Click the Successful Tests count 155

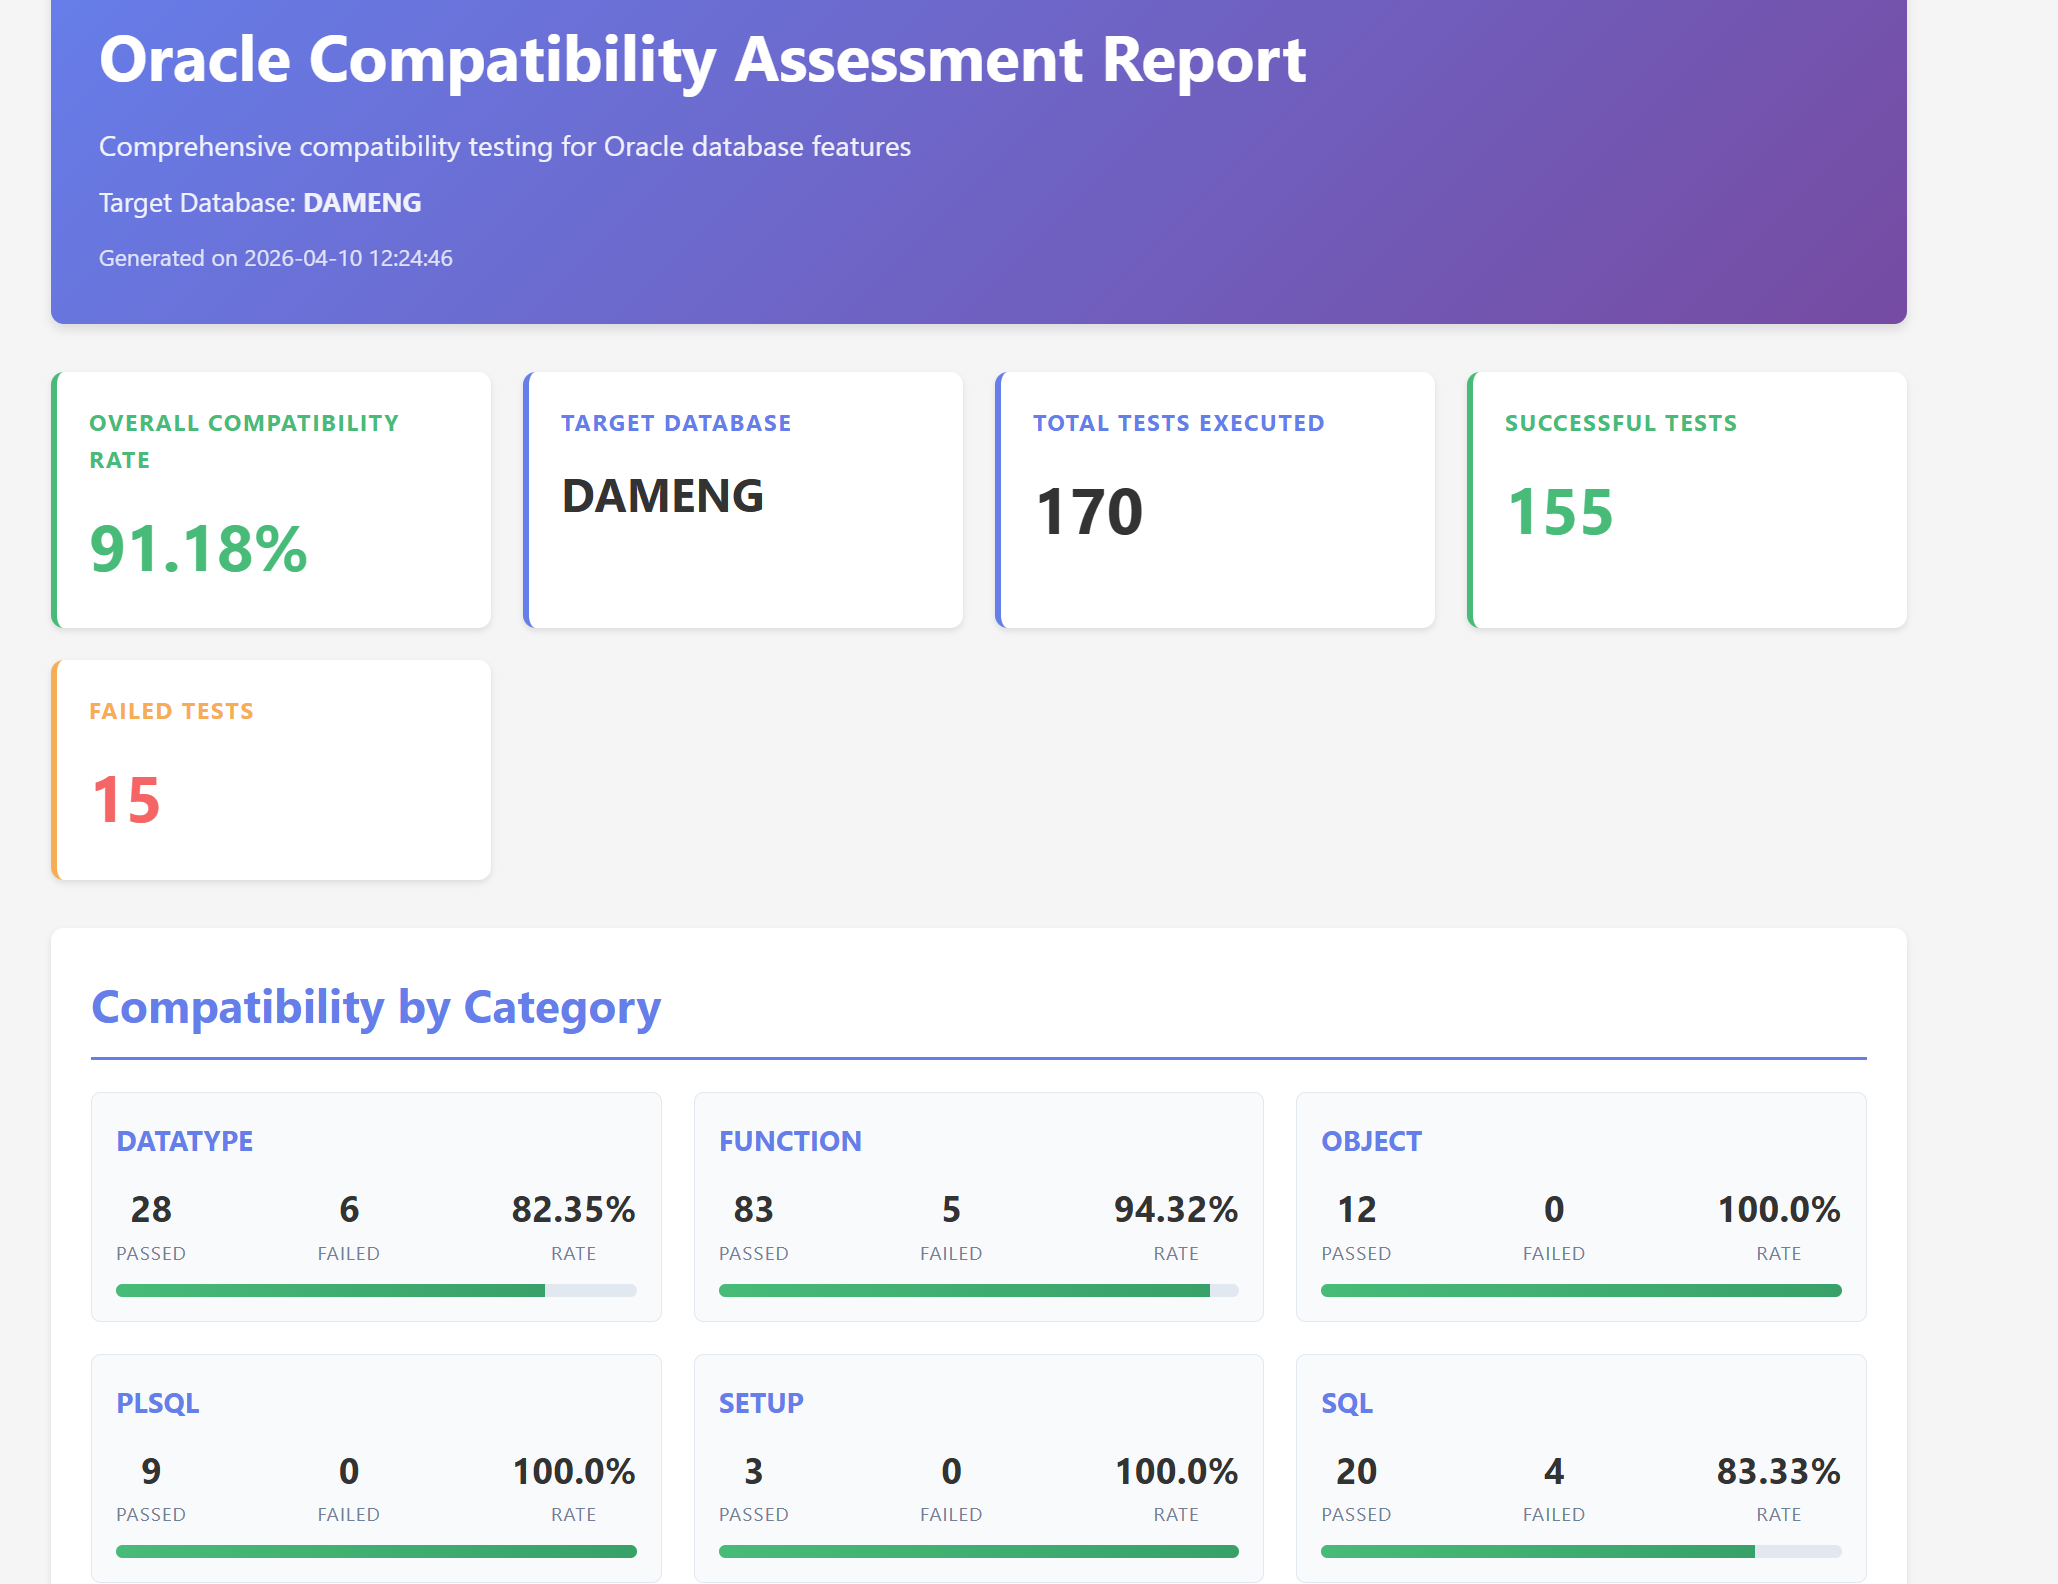[1559, 512]
